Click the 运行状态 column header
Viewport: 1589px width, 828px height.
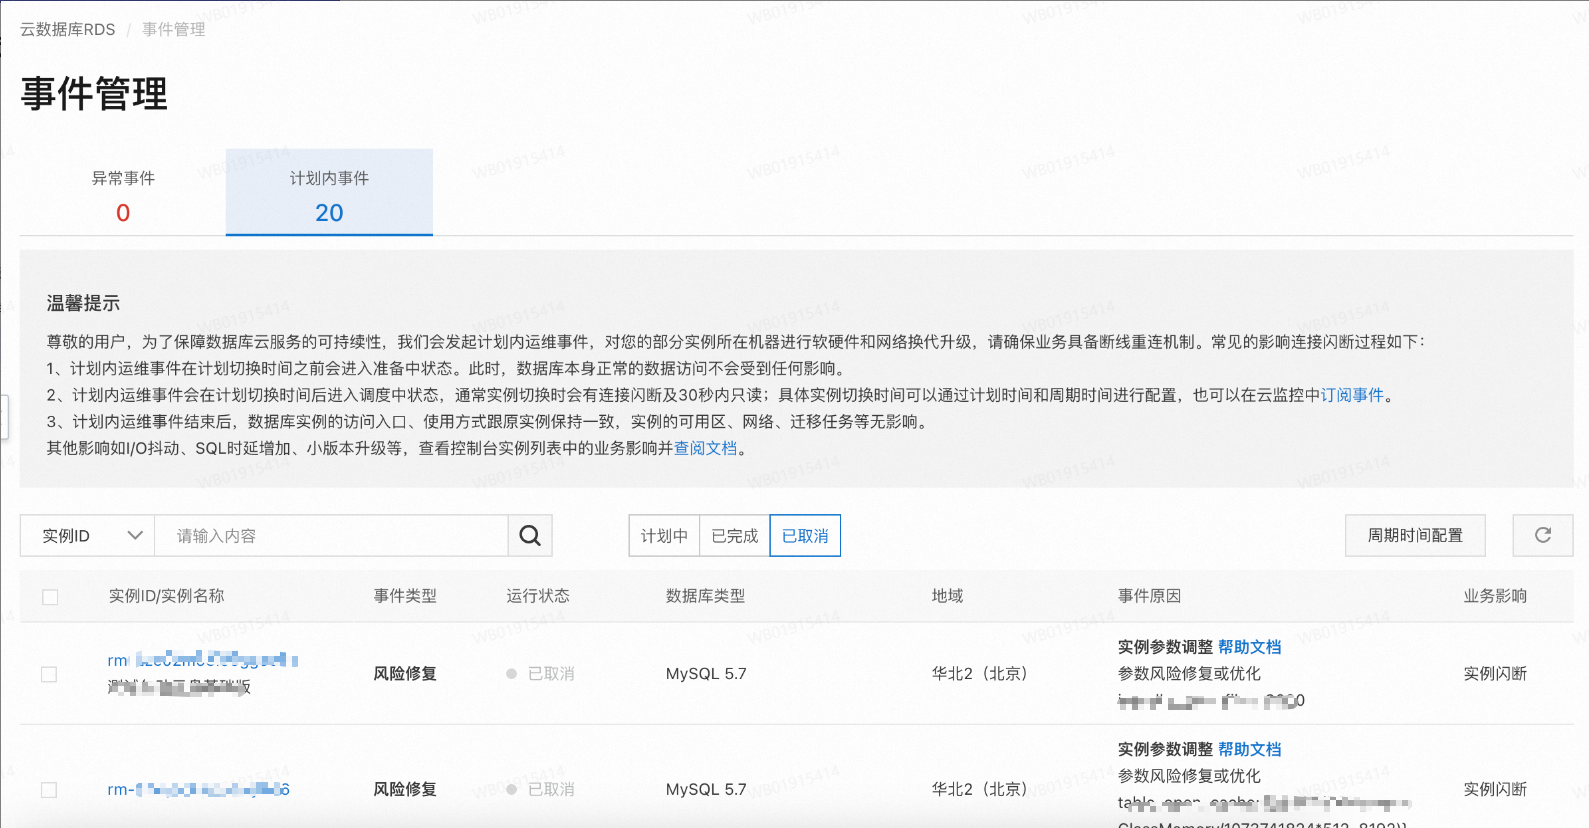point(538,596)
